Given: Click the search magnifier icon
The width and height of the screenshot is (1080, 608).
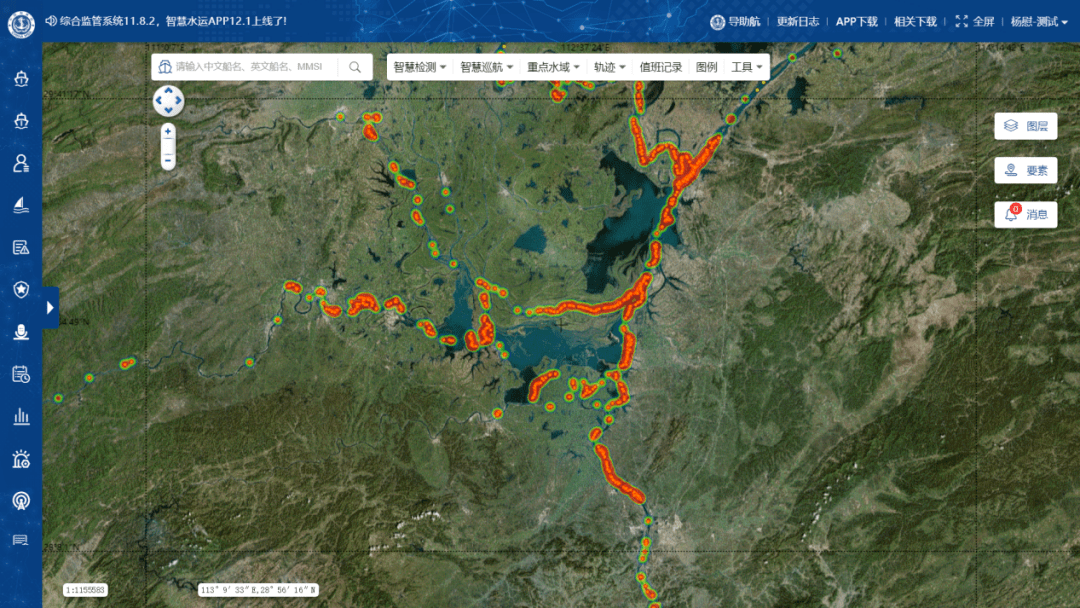Looking at the screenshot, I should pos(355,67).
